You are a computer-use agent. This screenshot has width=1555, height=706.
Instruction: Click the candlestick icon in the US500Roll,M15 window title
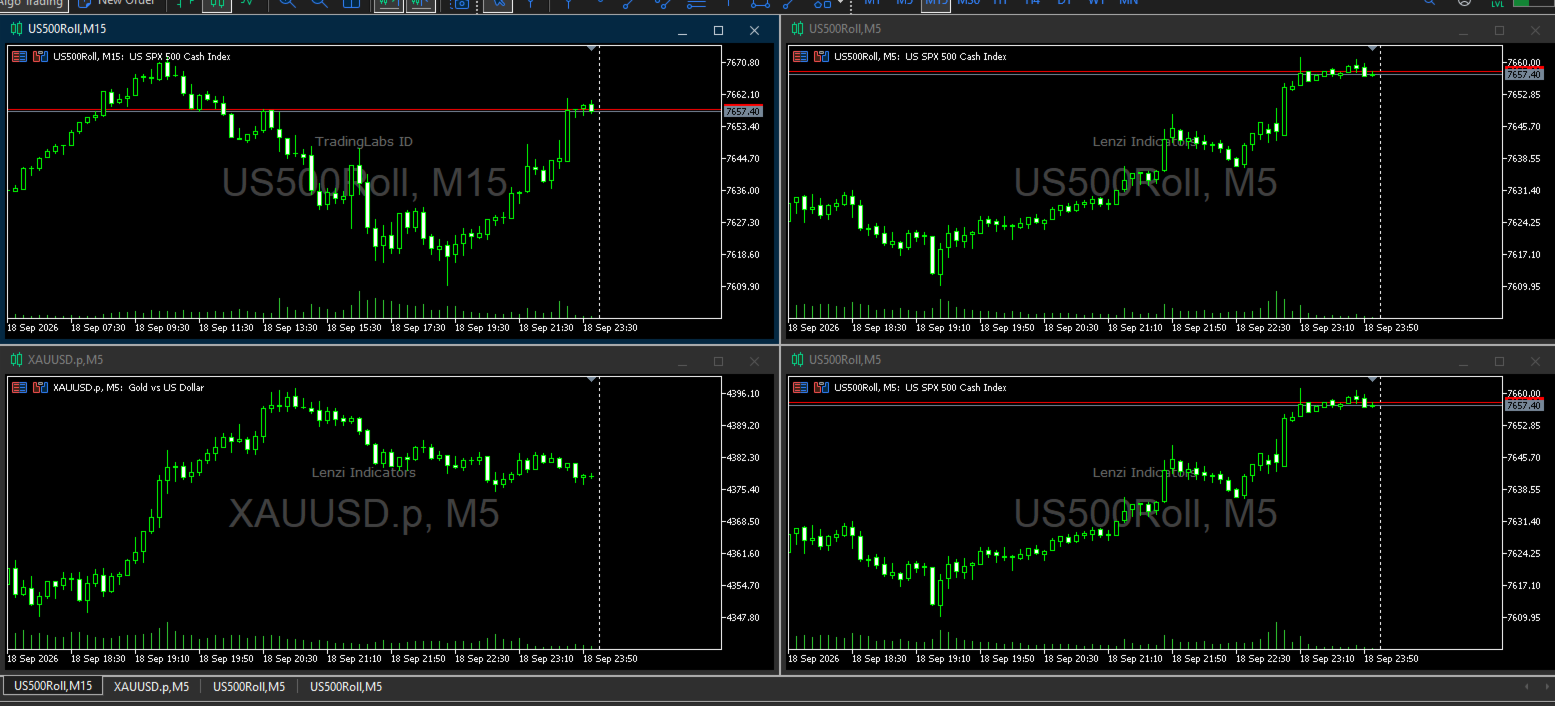(x=16, y=29)
